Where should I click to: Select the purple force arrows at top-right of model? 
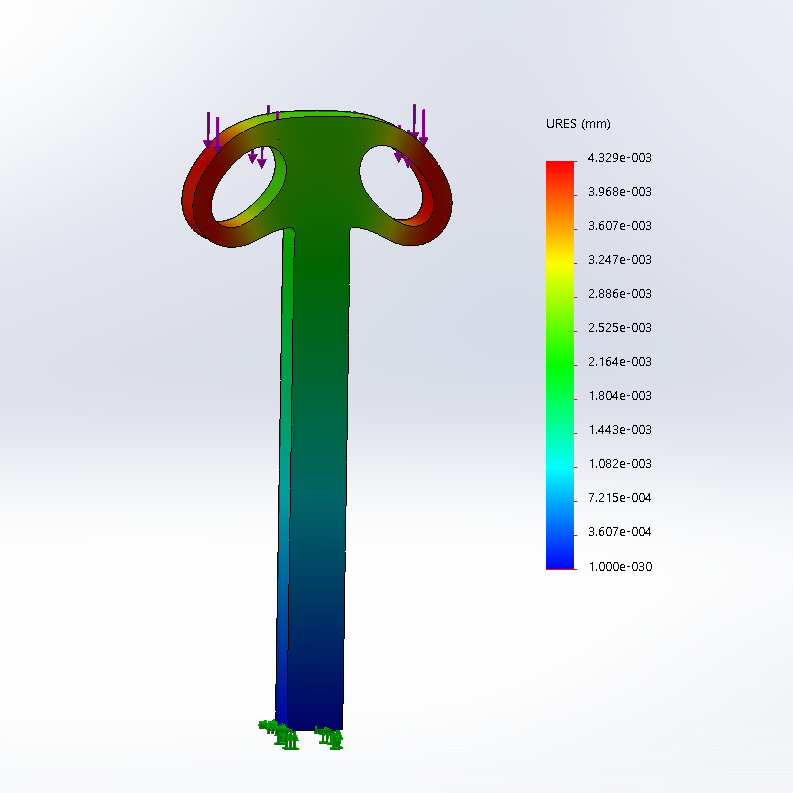[x=418, y=124]
